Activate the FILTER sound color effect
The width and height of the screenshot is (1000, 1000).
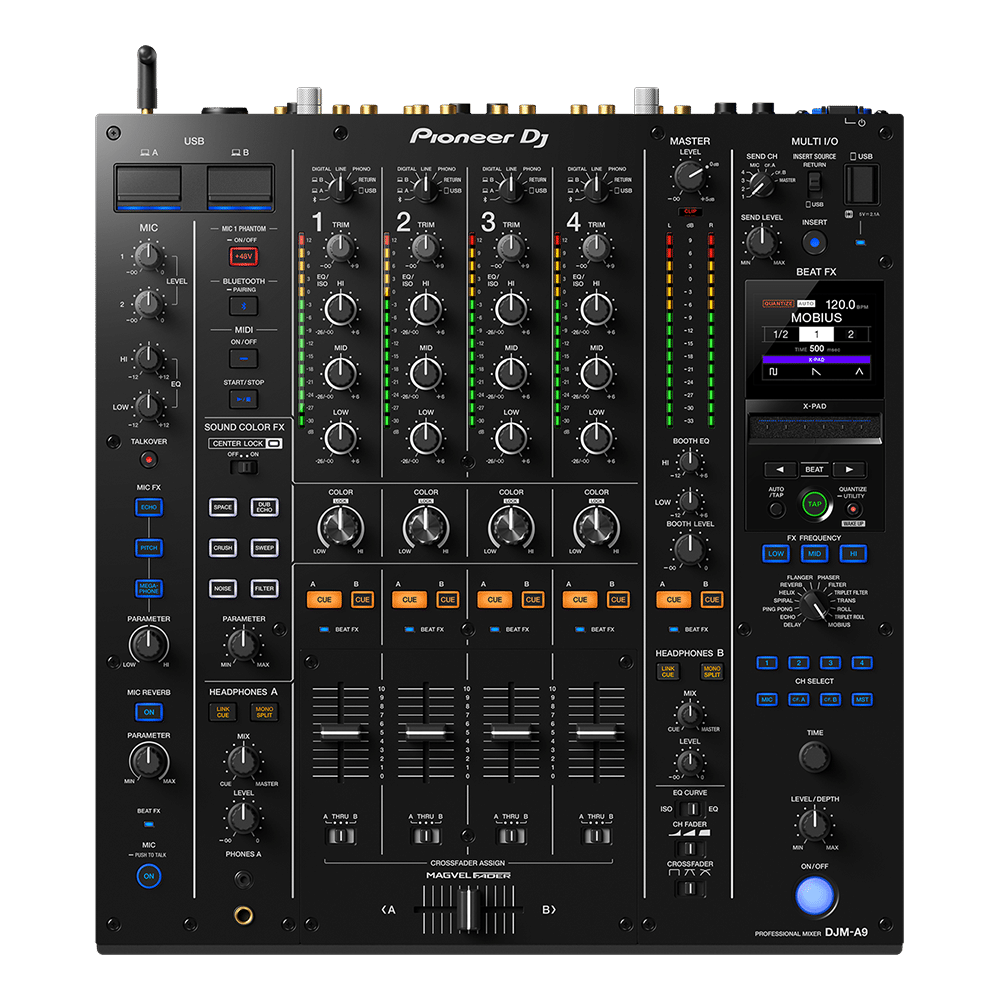[262, 589]
